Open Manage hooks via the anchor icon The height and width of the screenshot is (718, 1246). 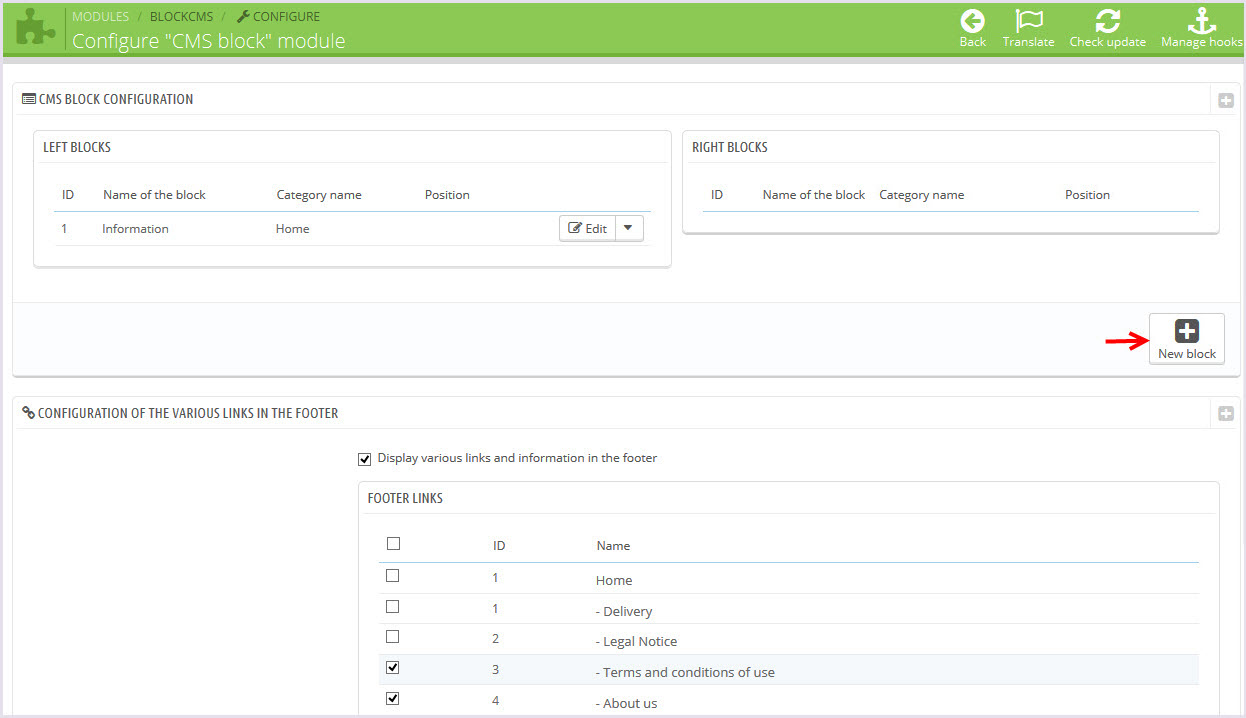[1200, 21]
